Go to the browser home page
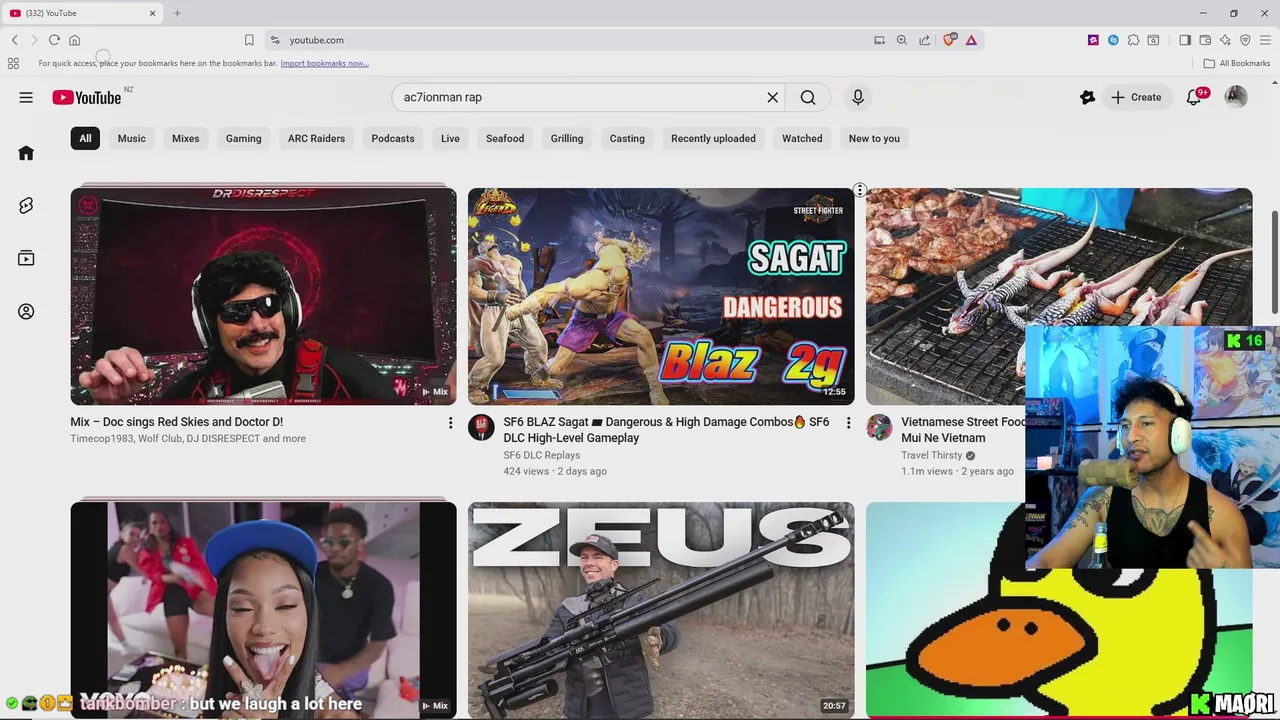The height and width of the screenshot is (720, 1280). pyautogui.click(x=74, y=40)
